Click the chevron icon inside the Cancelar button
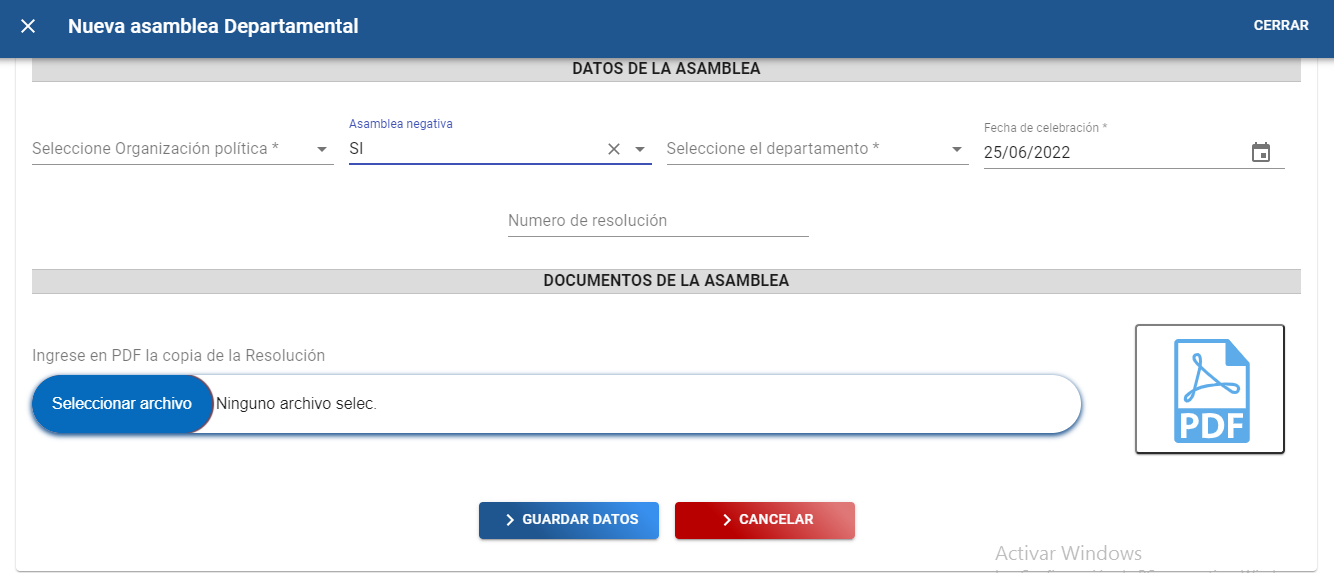The height and width of the screenshot is (573, 1334). click(727, 520)
